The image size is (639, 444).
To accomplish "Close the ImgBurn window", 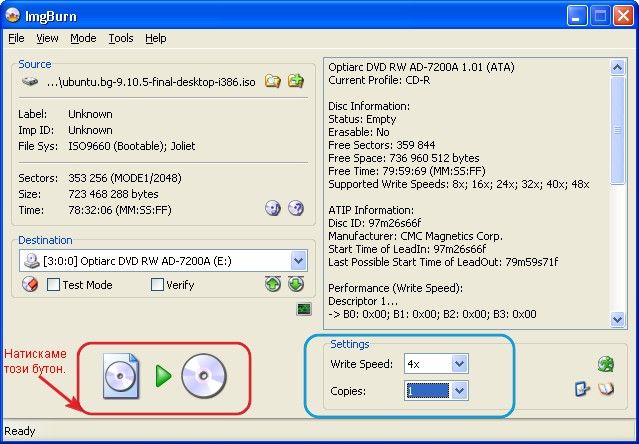I will 624,16.
